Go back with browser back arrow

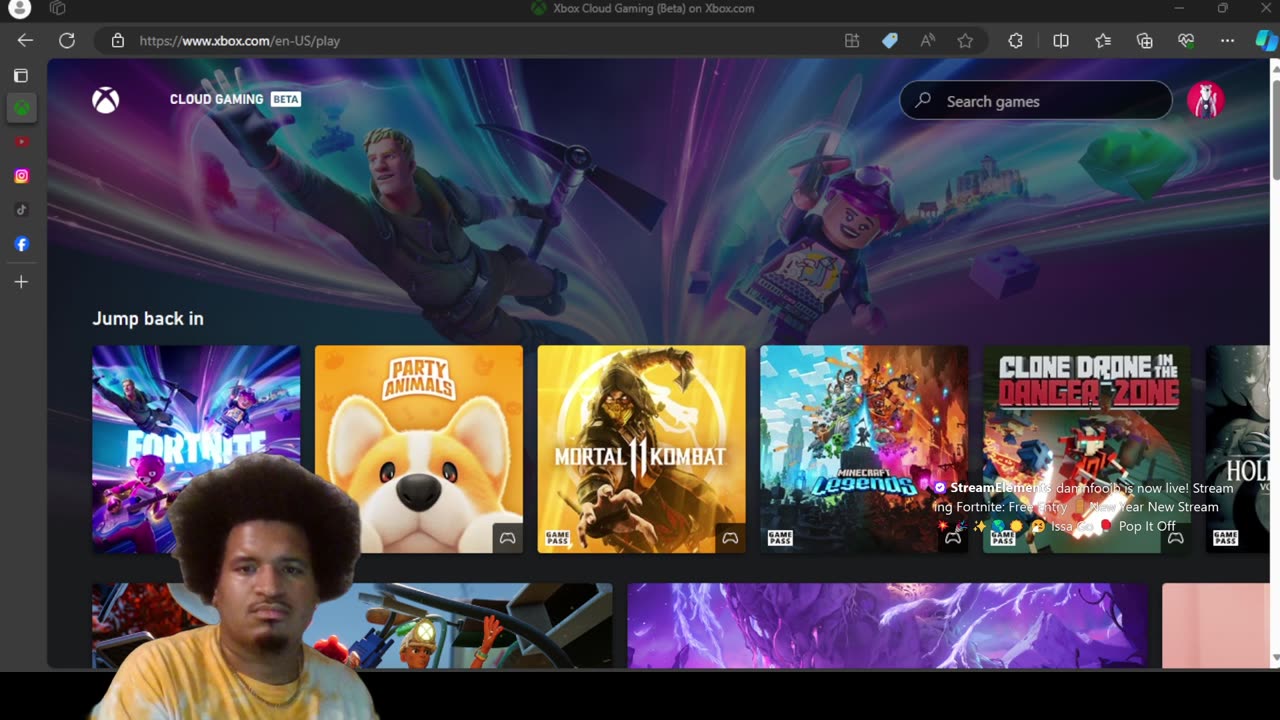25,41
